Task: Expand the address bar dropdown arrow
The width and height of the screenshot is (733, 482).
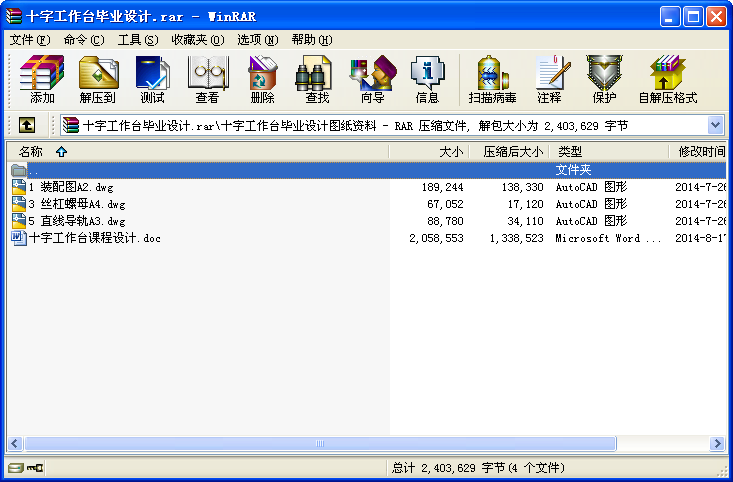Action: [x=715, y=125]
